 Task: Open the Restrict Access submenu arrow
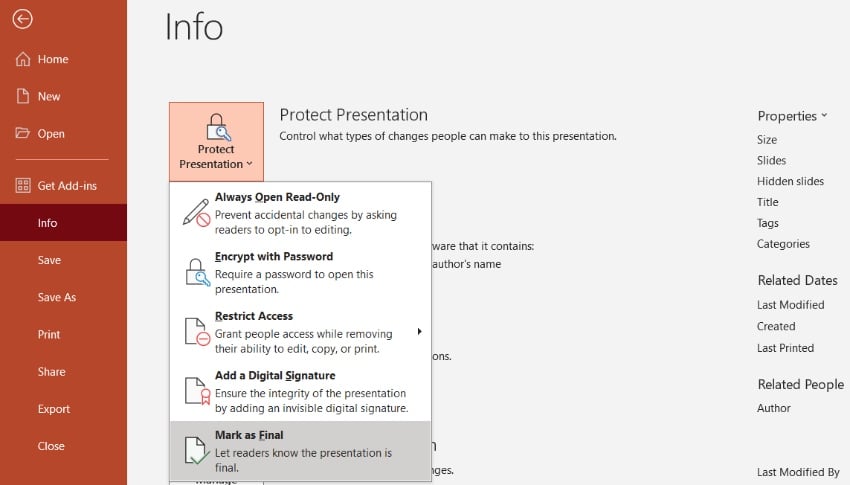coord(419,331)
